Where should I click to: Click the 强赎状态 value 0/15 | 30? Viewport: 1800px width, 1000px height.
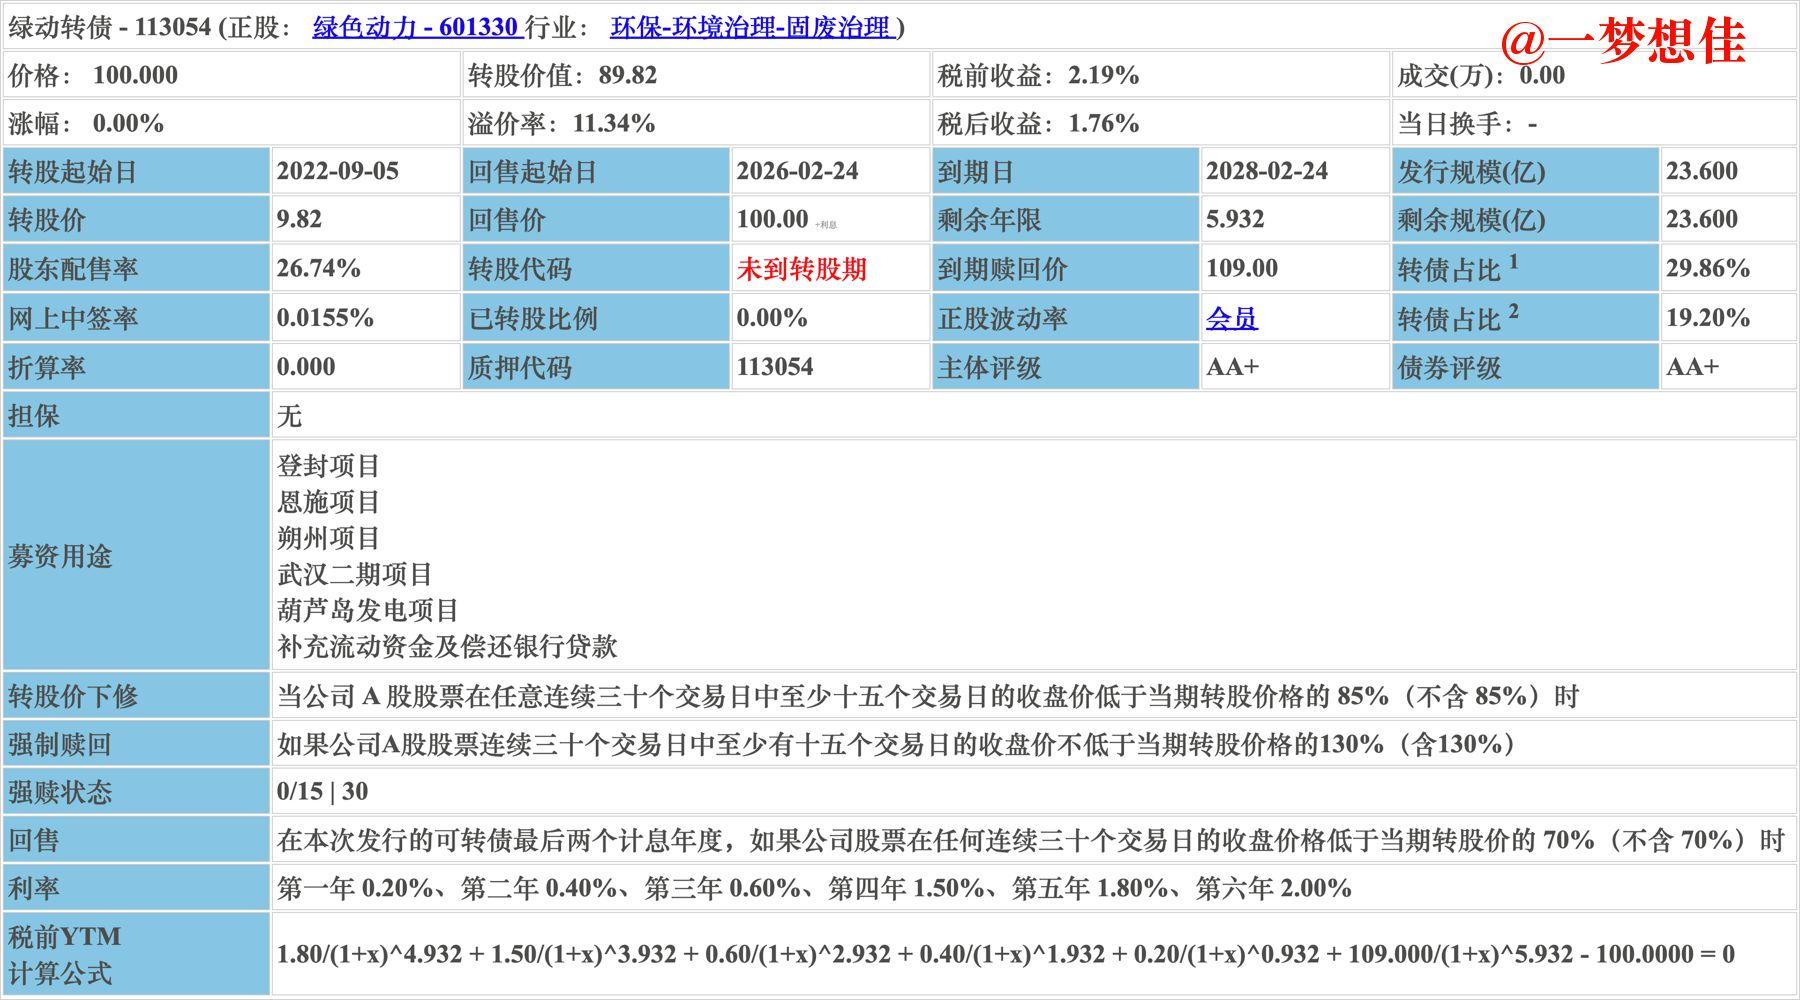(322, 792)
